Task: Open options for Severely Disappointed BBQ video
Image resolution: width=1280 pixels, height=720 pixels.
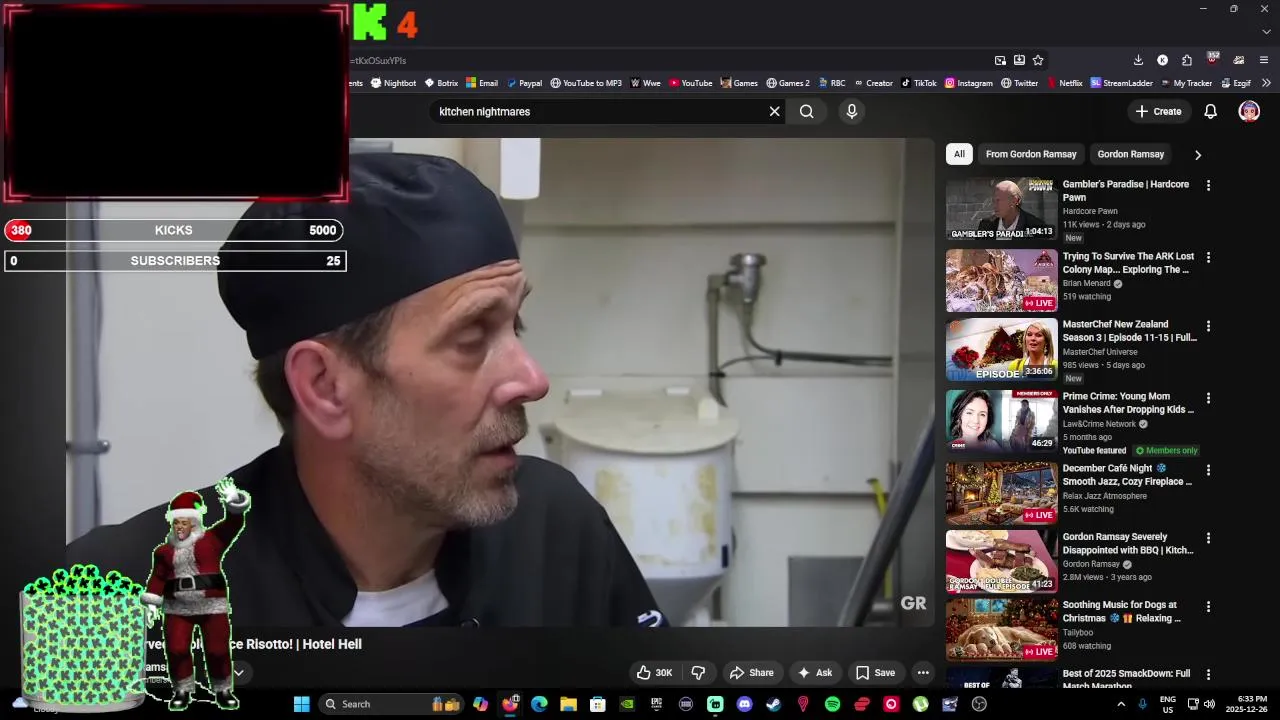Action: [1208, 538]
